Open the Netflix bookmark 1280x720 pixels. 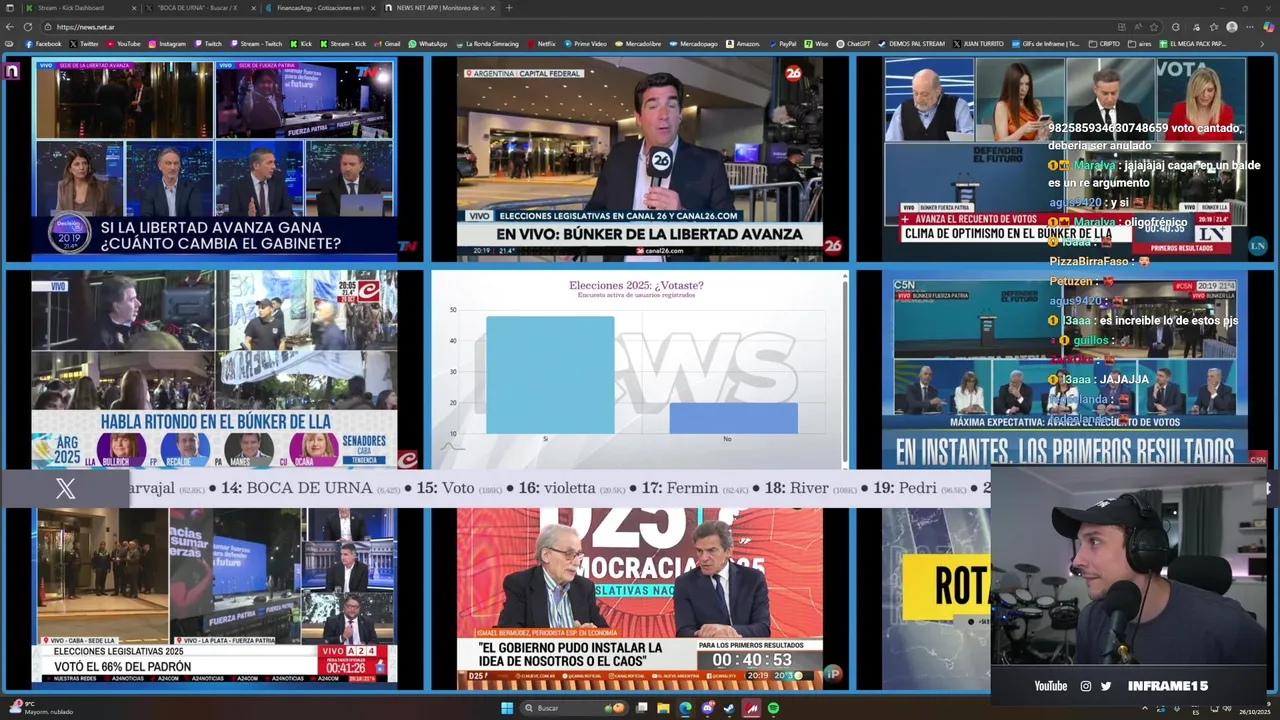coord(541,44)
